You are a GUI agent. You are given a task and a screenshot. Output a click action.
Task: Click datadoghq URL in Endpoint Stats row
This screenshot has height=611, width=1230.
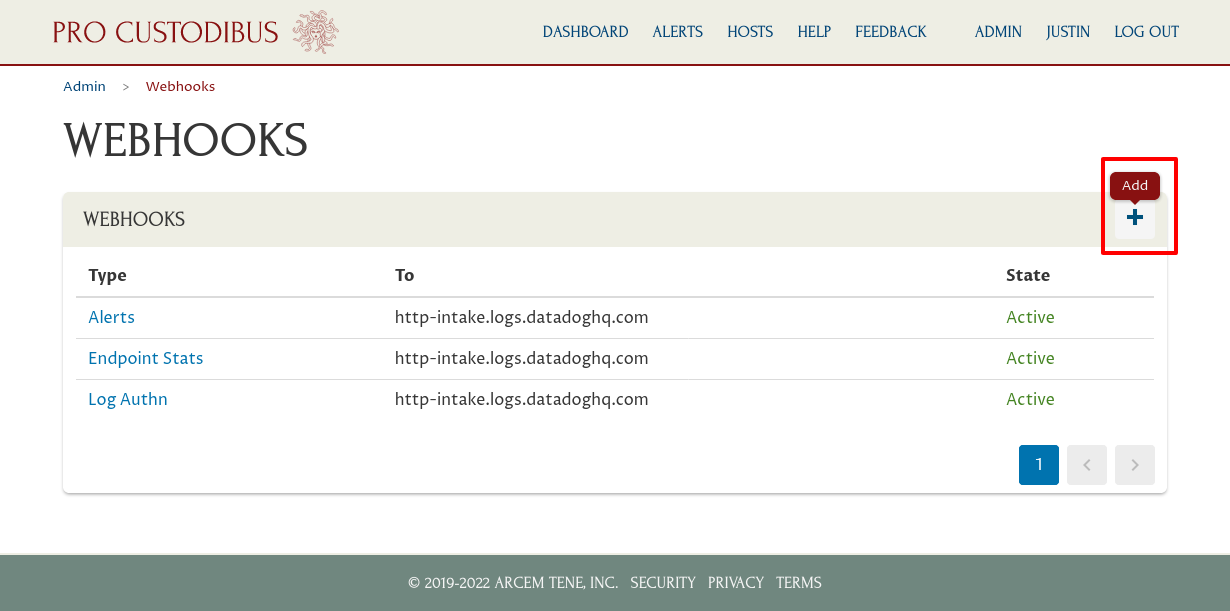click(522, 358)
